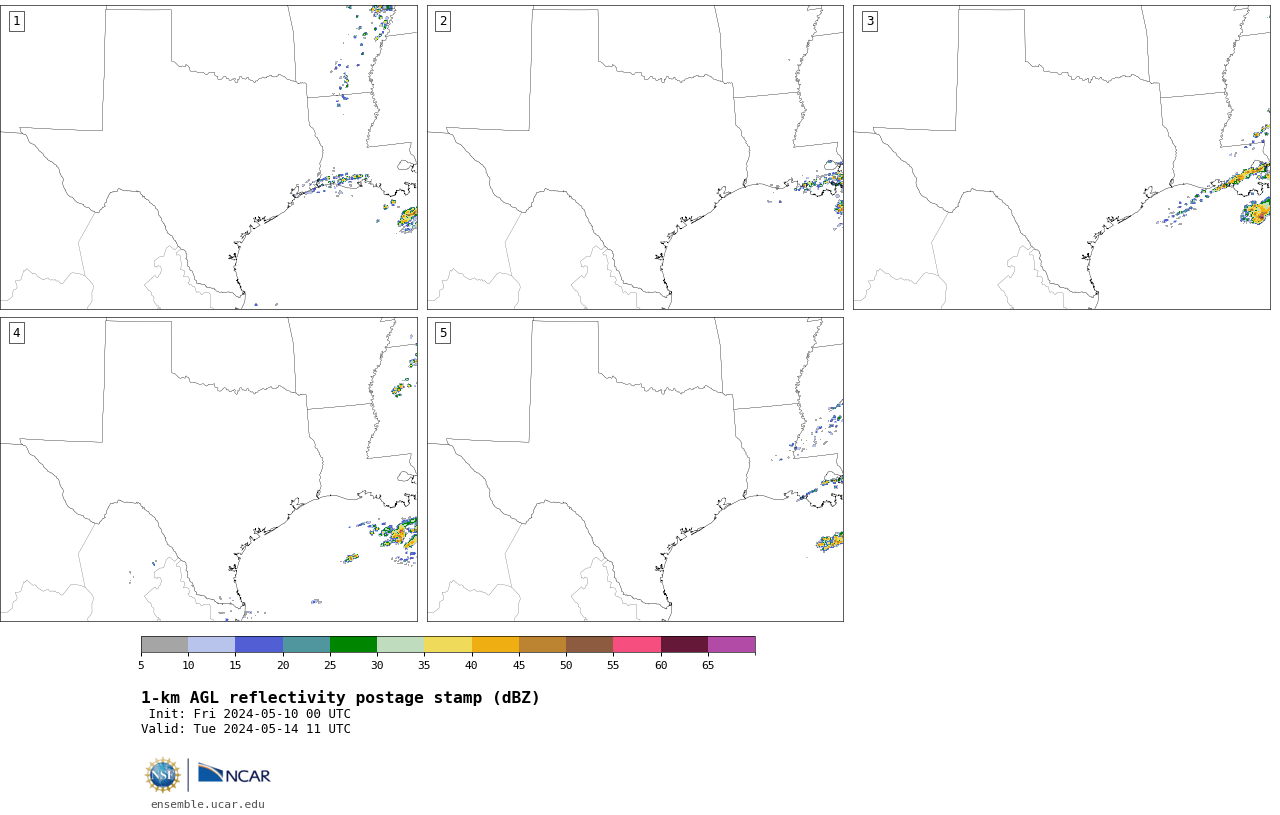Viewport: 1280px width, 815px height.
Task: Click the gray 5-10 dBZ color swatch
Action: 165,644
